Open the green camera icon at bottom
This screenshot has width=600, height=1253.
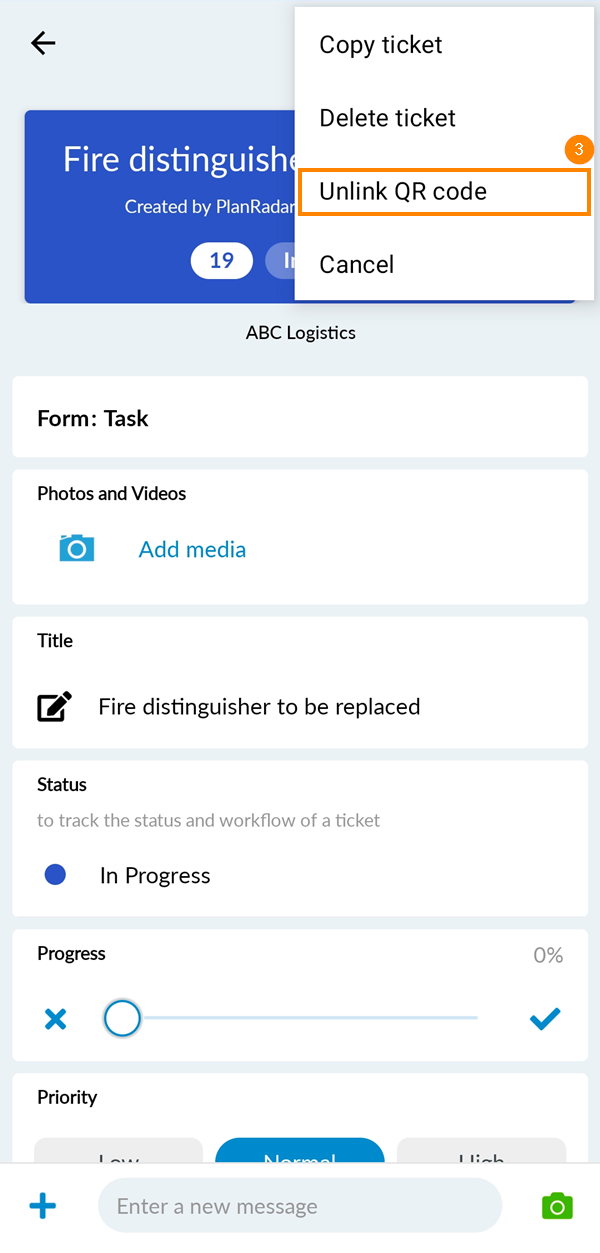[557, 1206]
